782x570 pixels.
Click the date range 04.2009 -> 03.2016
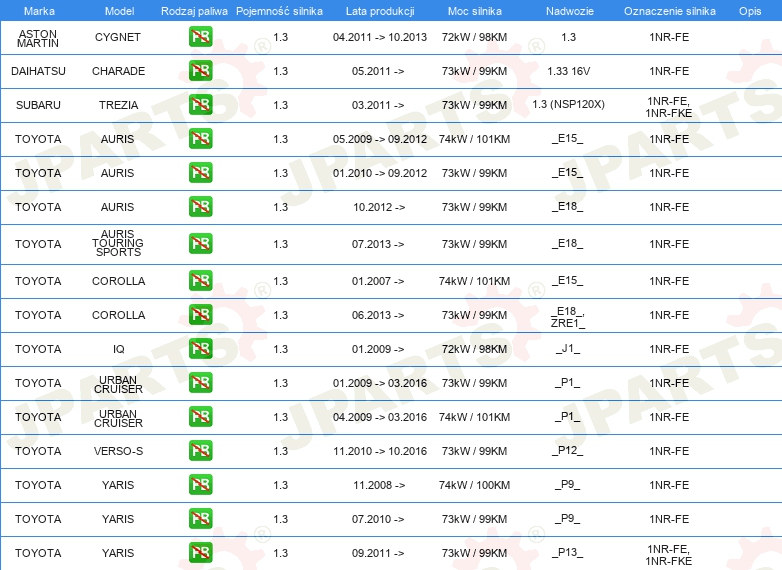(x=380, y=416)
